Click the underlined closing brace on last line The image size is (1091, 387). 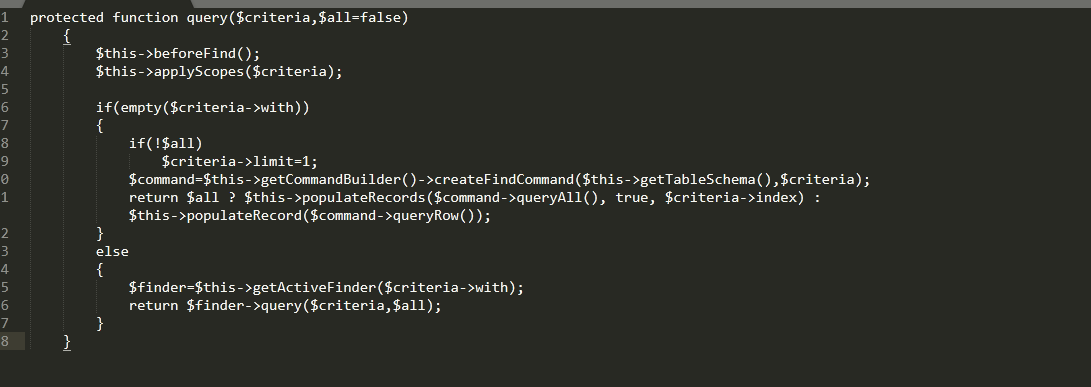[67, 341]
